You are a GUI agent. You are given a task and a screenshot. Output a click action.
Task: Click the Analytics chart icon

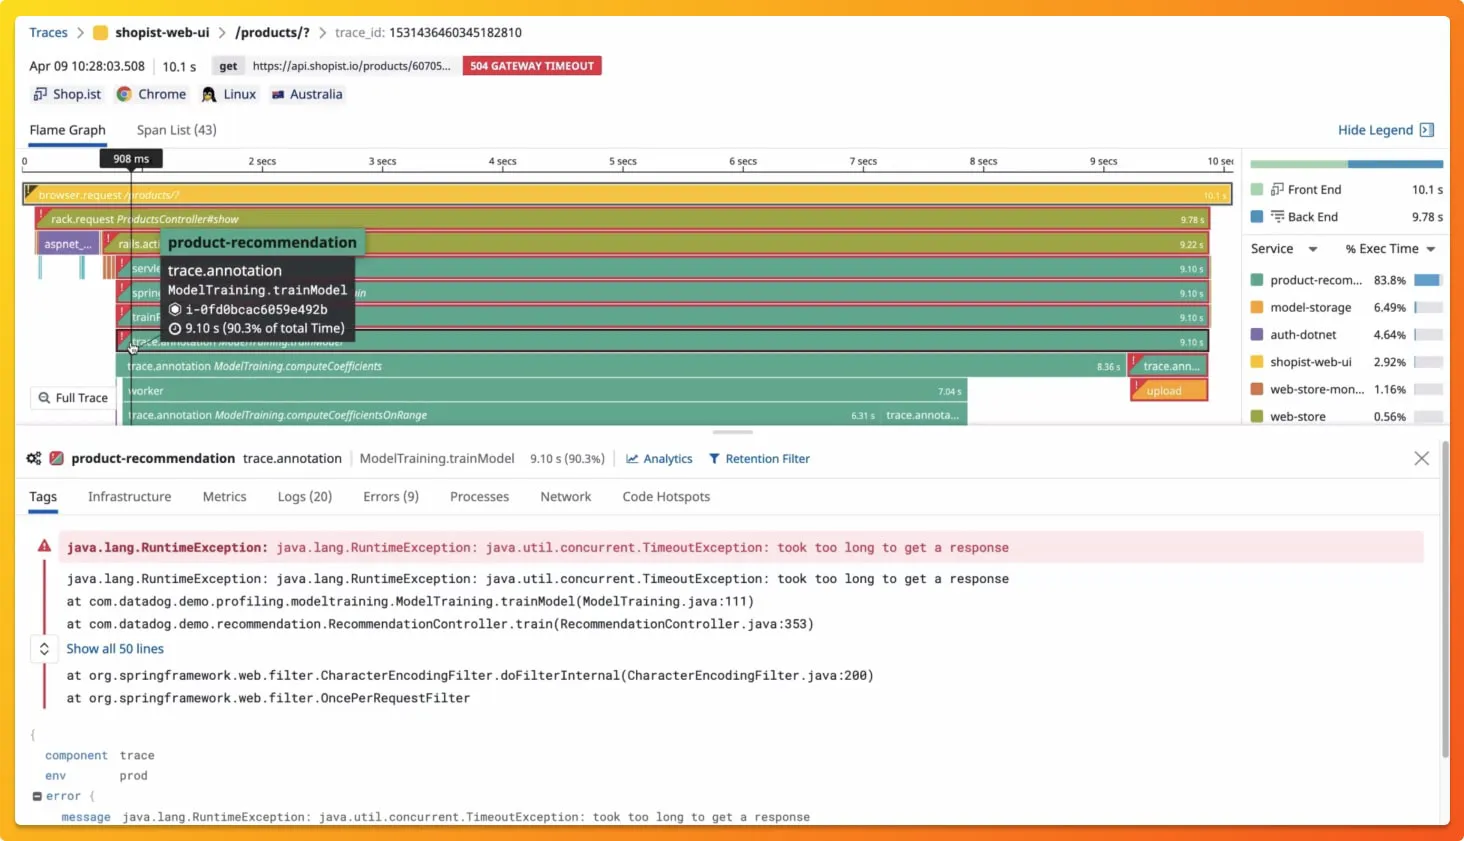point(632,459)
